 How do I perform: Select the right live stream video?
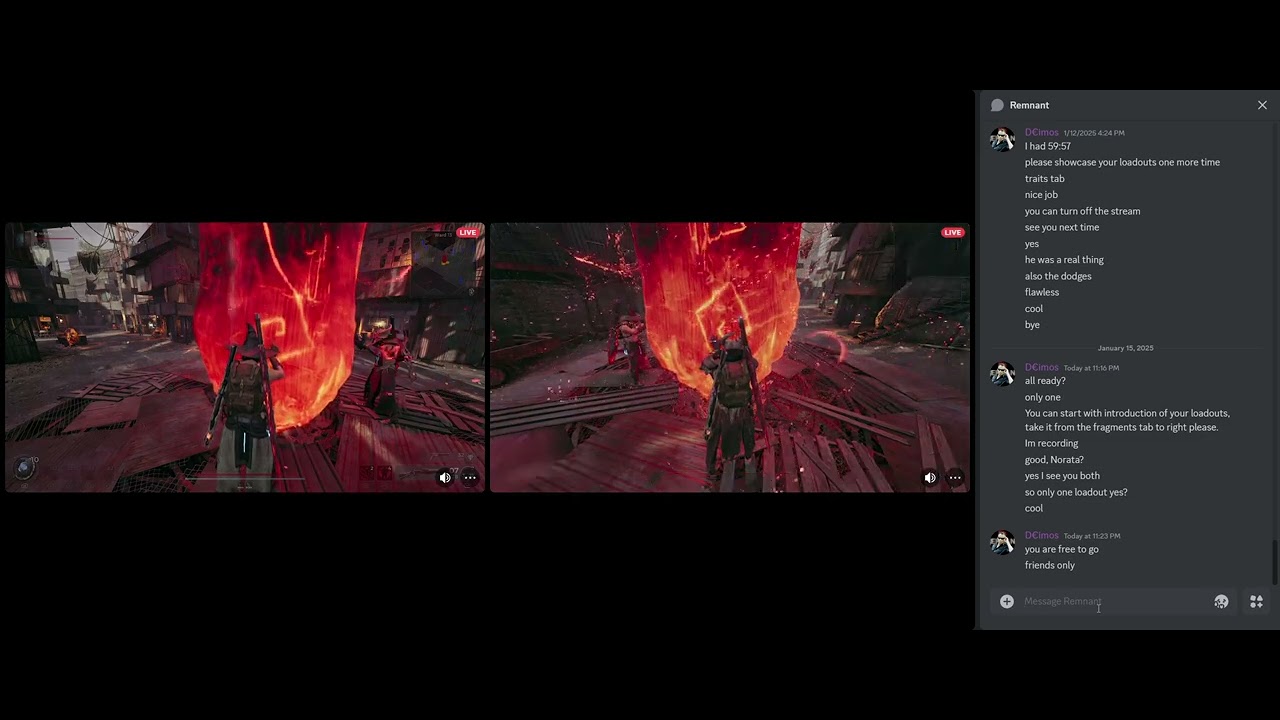point(730,357)
